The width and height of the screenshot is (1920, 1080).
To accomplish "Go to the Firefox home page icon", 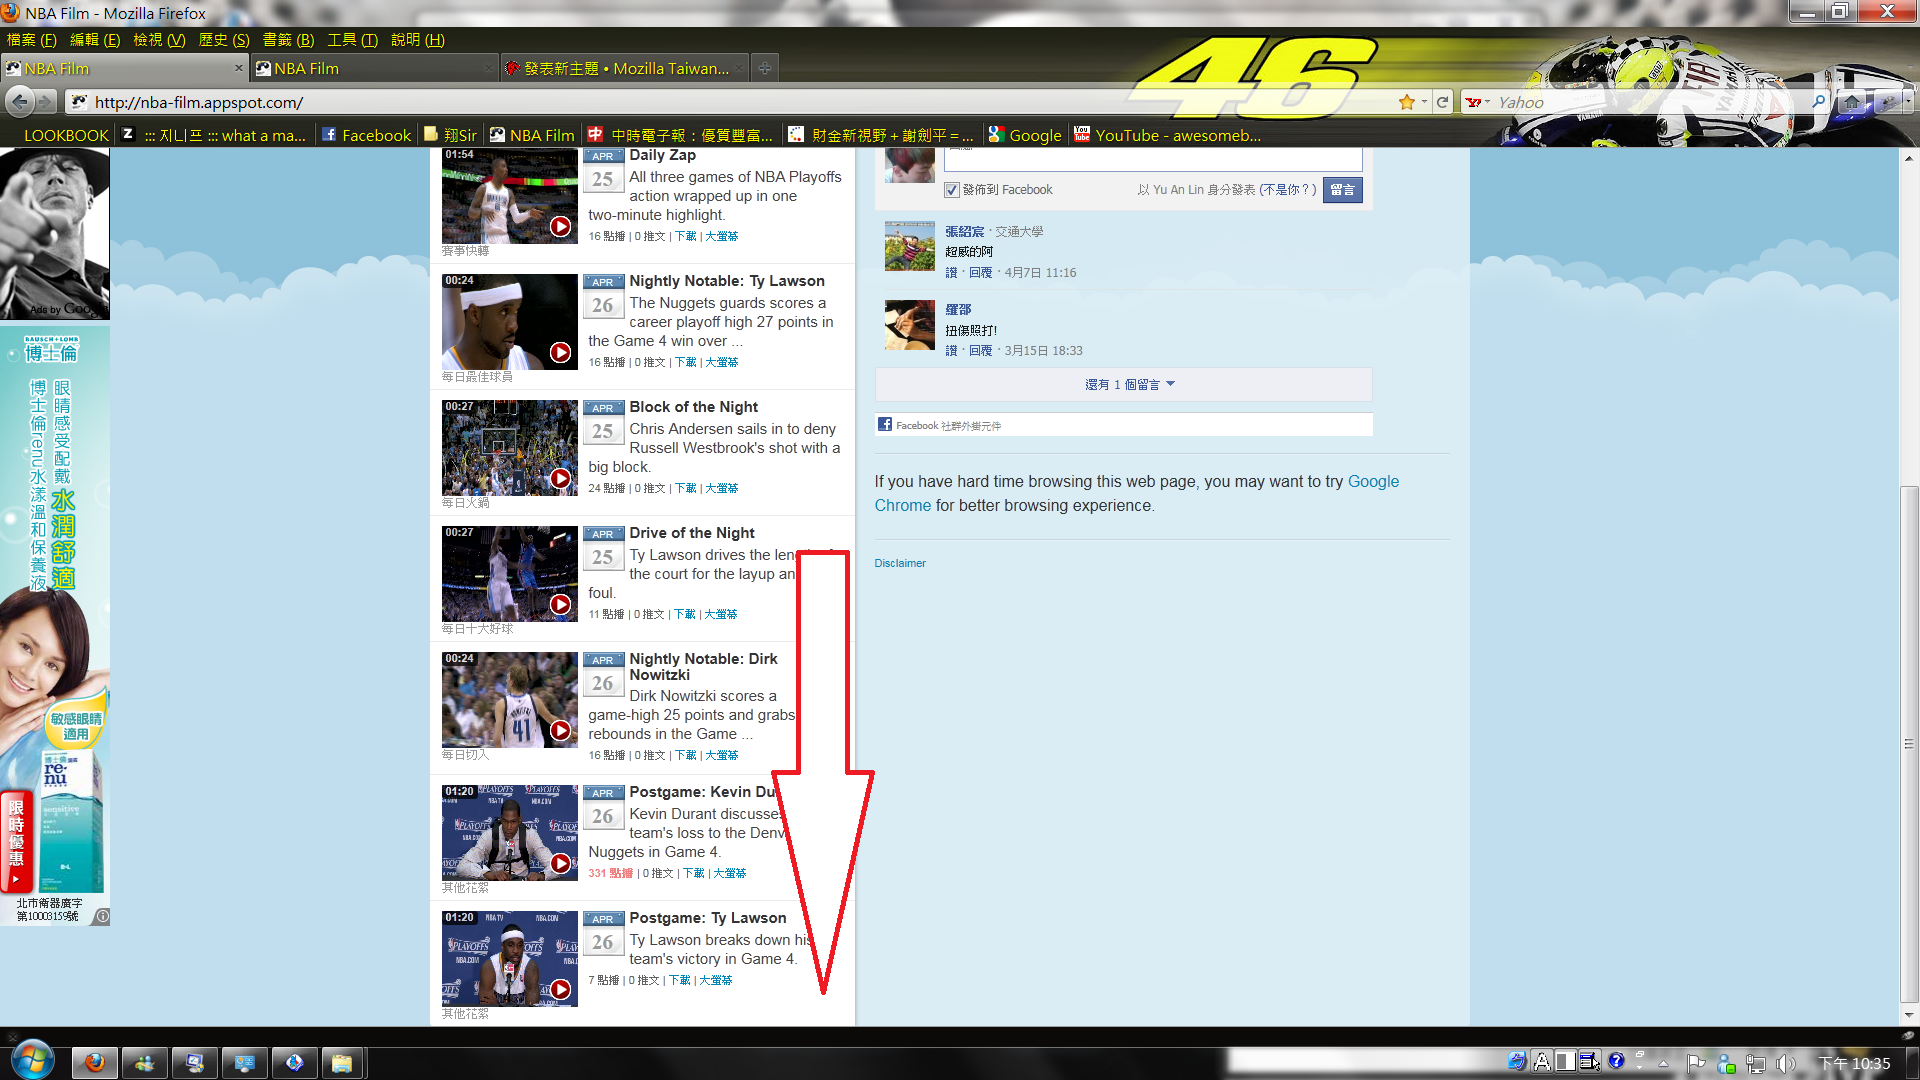I will (1852, 102).
